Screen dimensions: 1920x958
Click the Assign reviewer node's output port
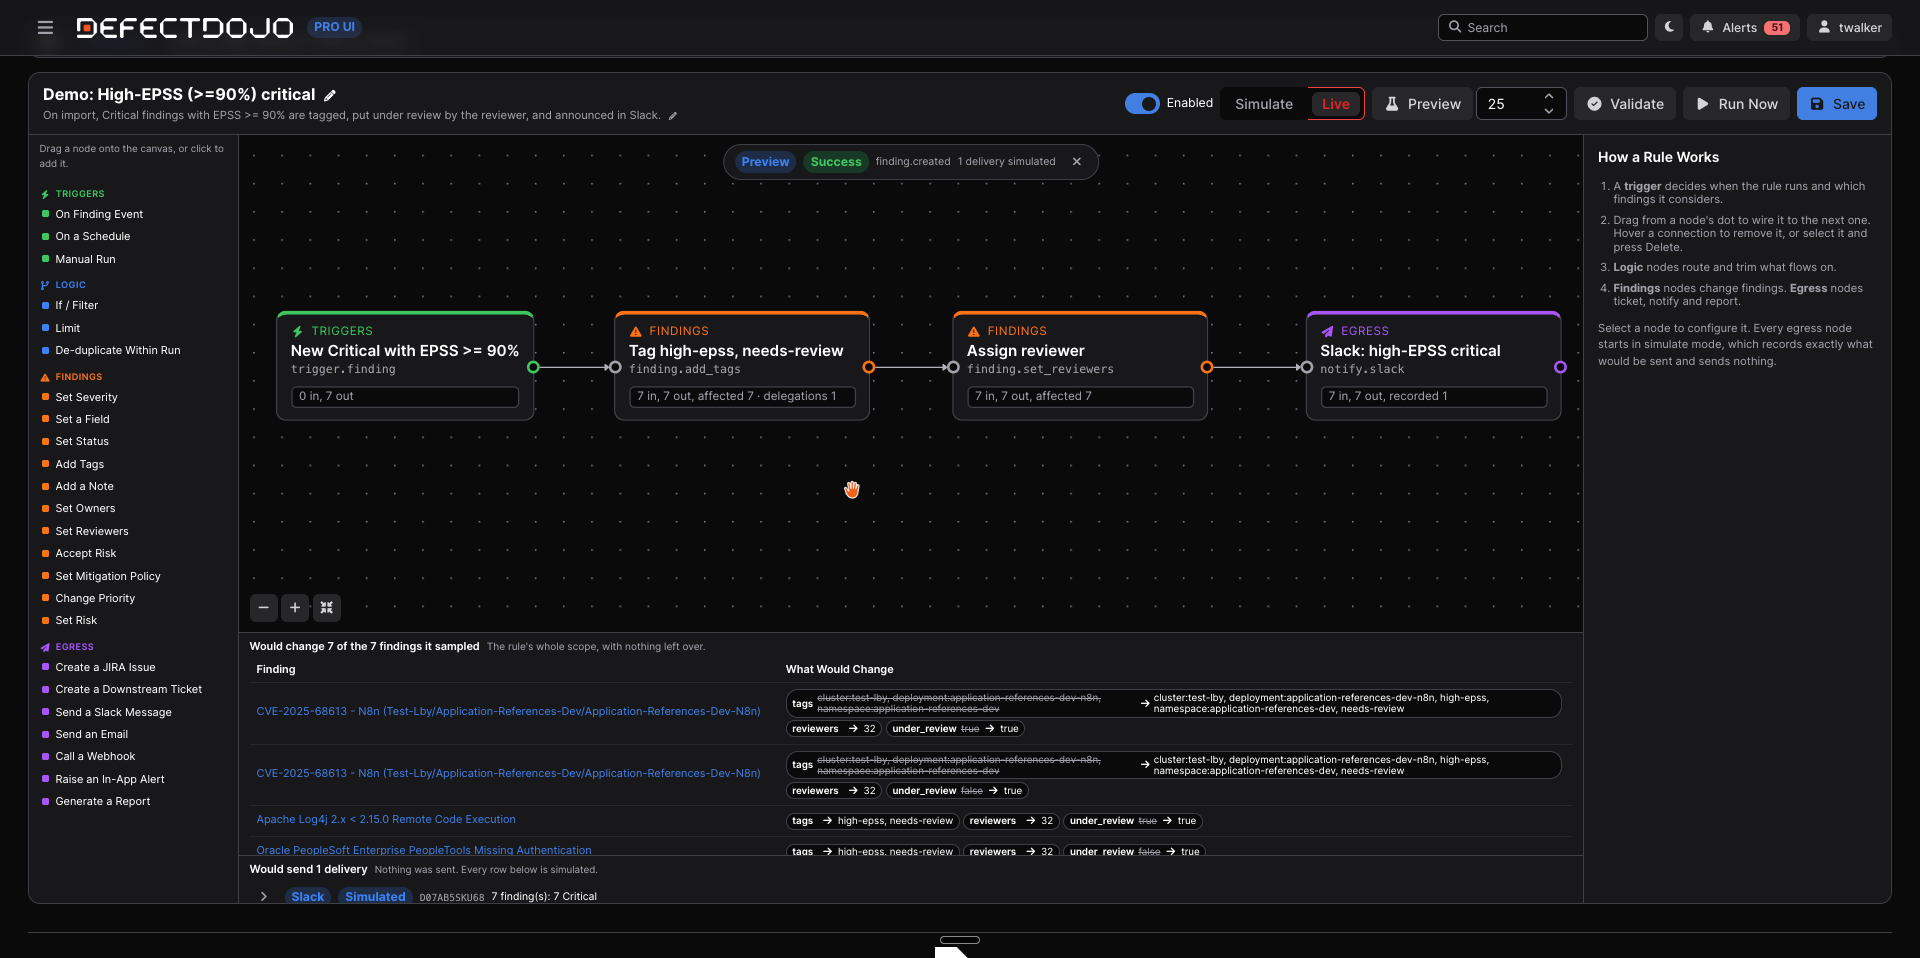pyautogui.click(x=1207, y=367)
